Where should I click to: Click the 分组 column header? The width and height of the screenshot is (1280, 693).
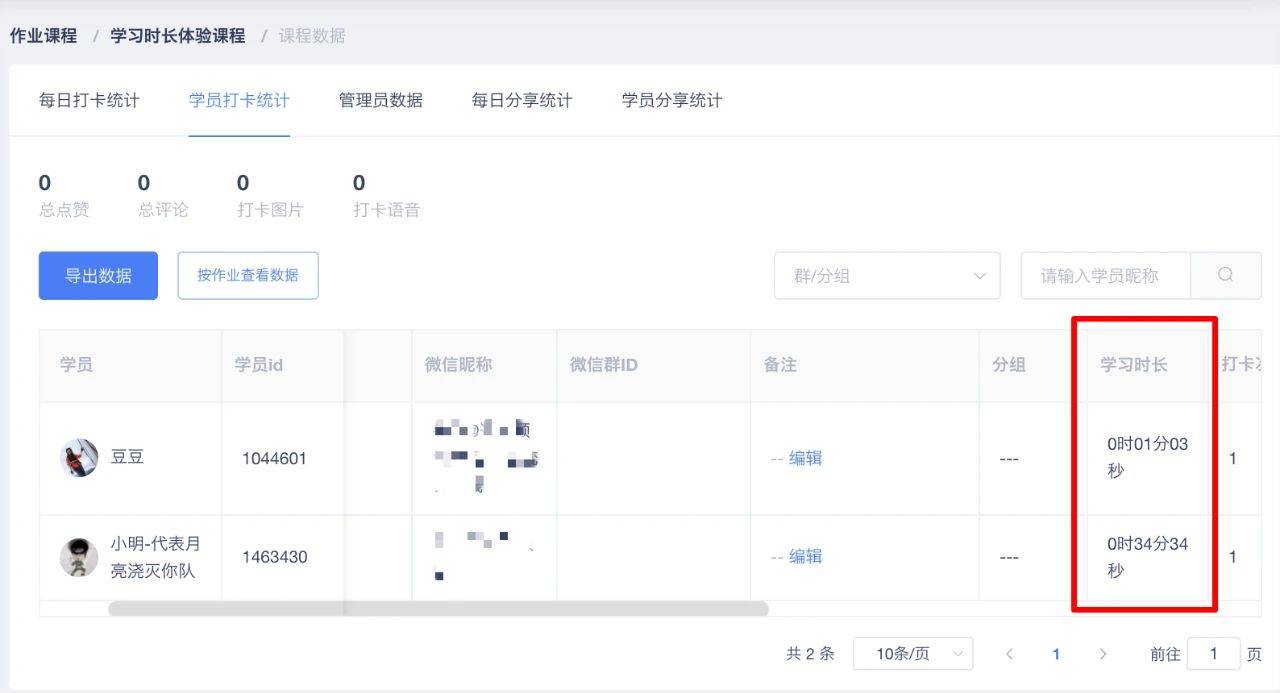[x=1009, y=365]
